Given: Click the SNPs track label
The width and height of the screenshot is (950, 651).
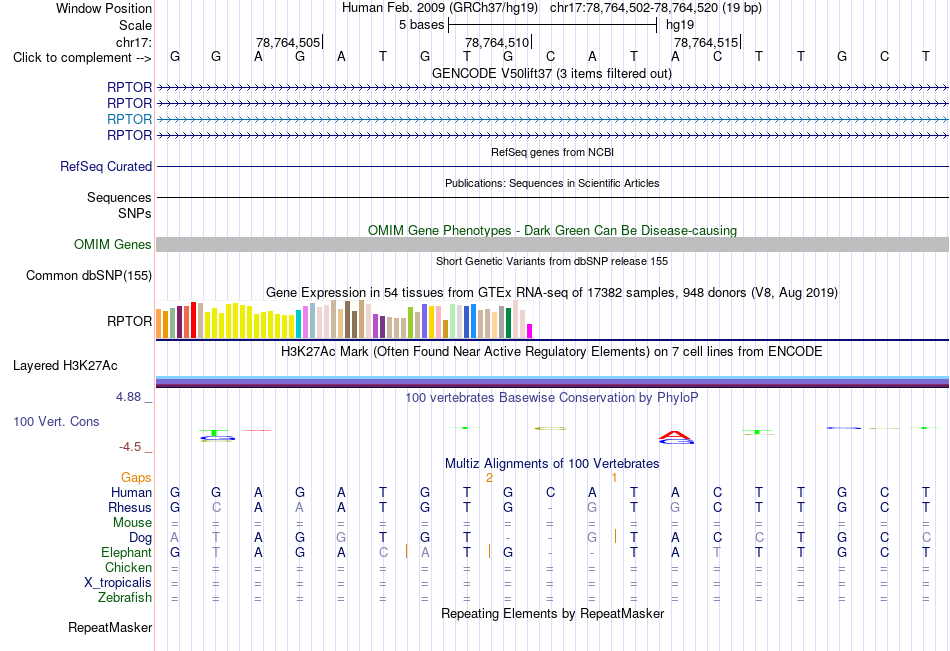Looking at the screenshot, I should (135, 213).
